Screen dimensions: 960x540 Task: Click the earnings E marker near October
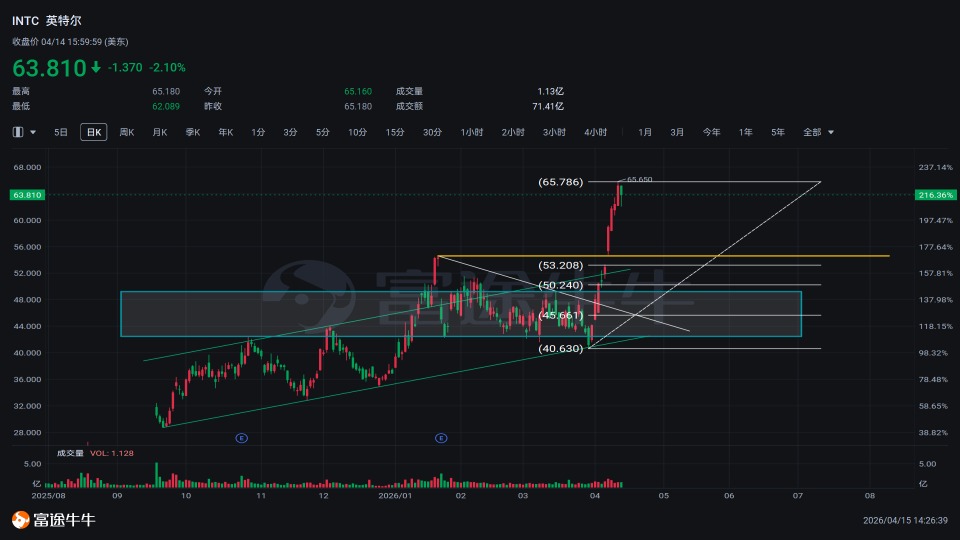coord(241,438)
